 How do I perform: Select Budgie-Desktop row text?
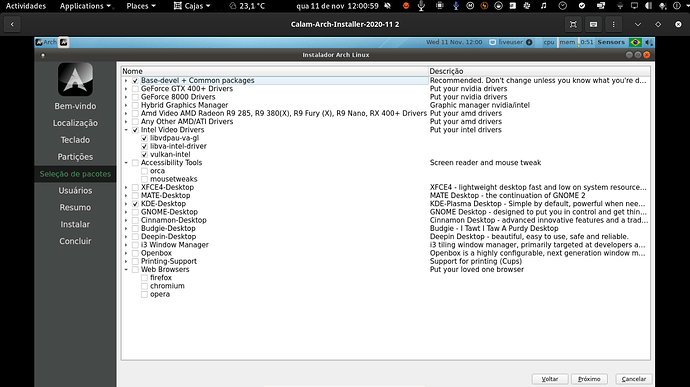point(168,229)
